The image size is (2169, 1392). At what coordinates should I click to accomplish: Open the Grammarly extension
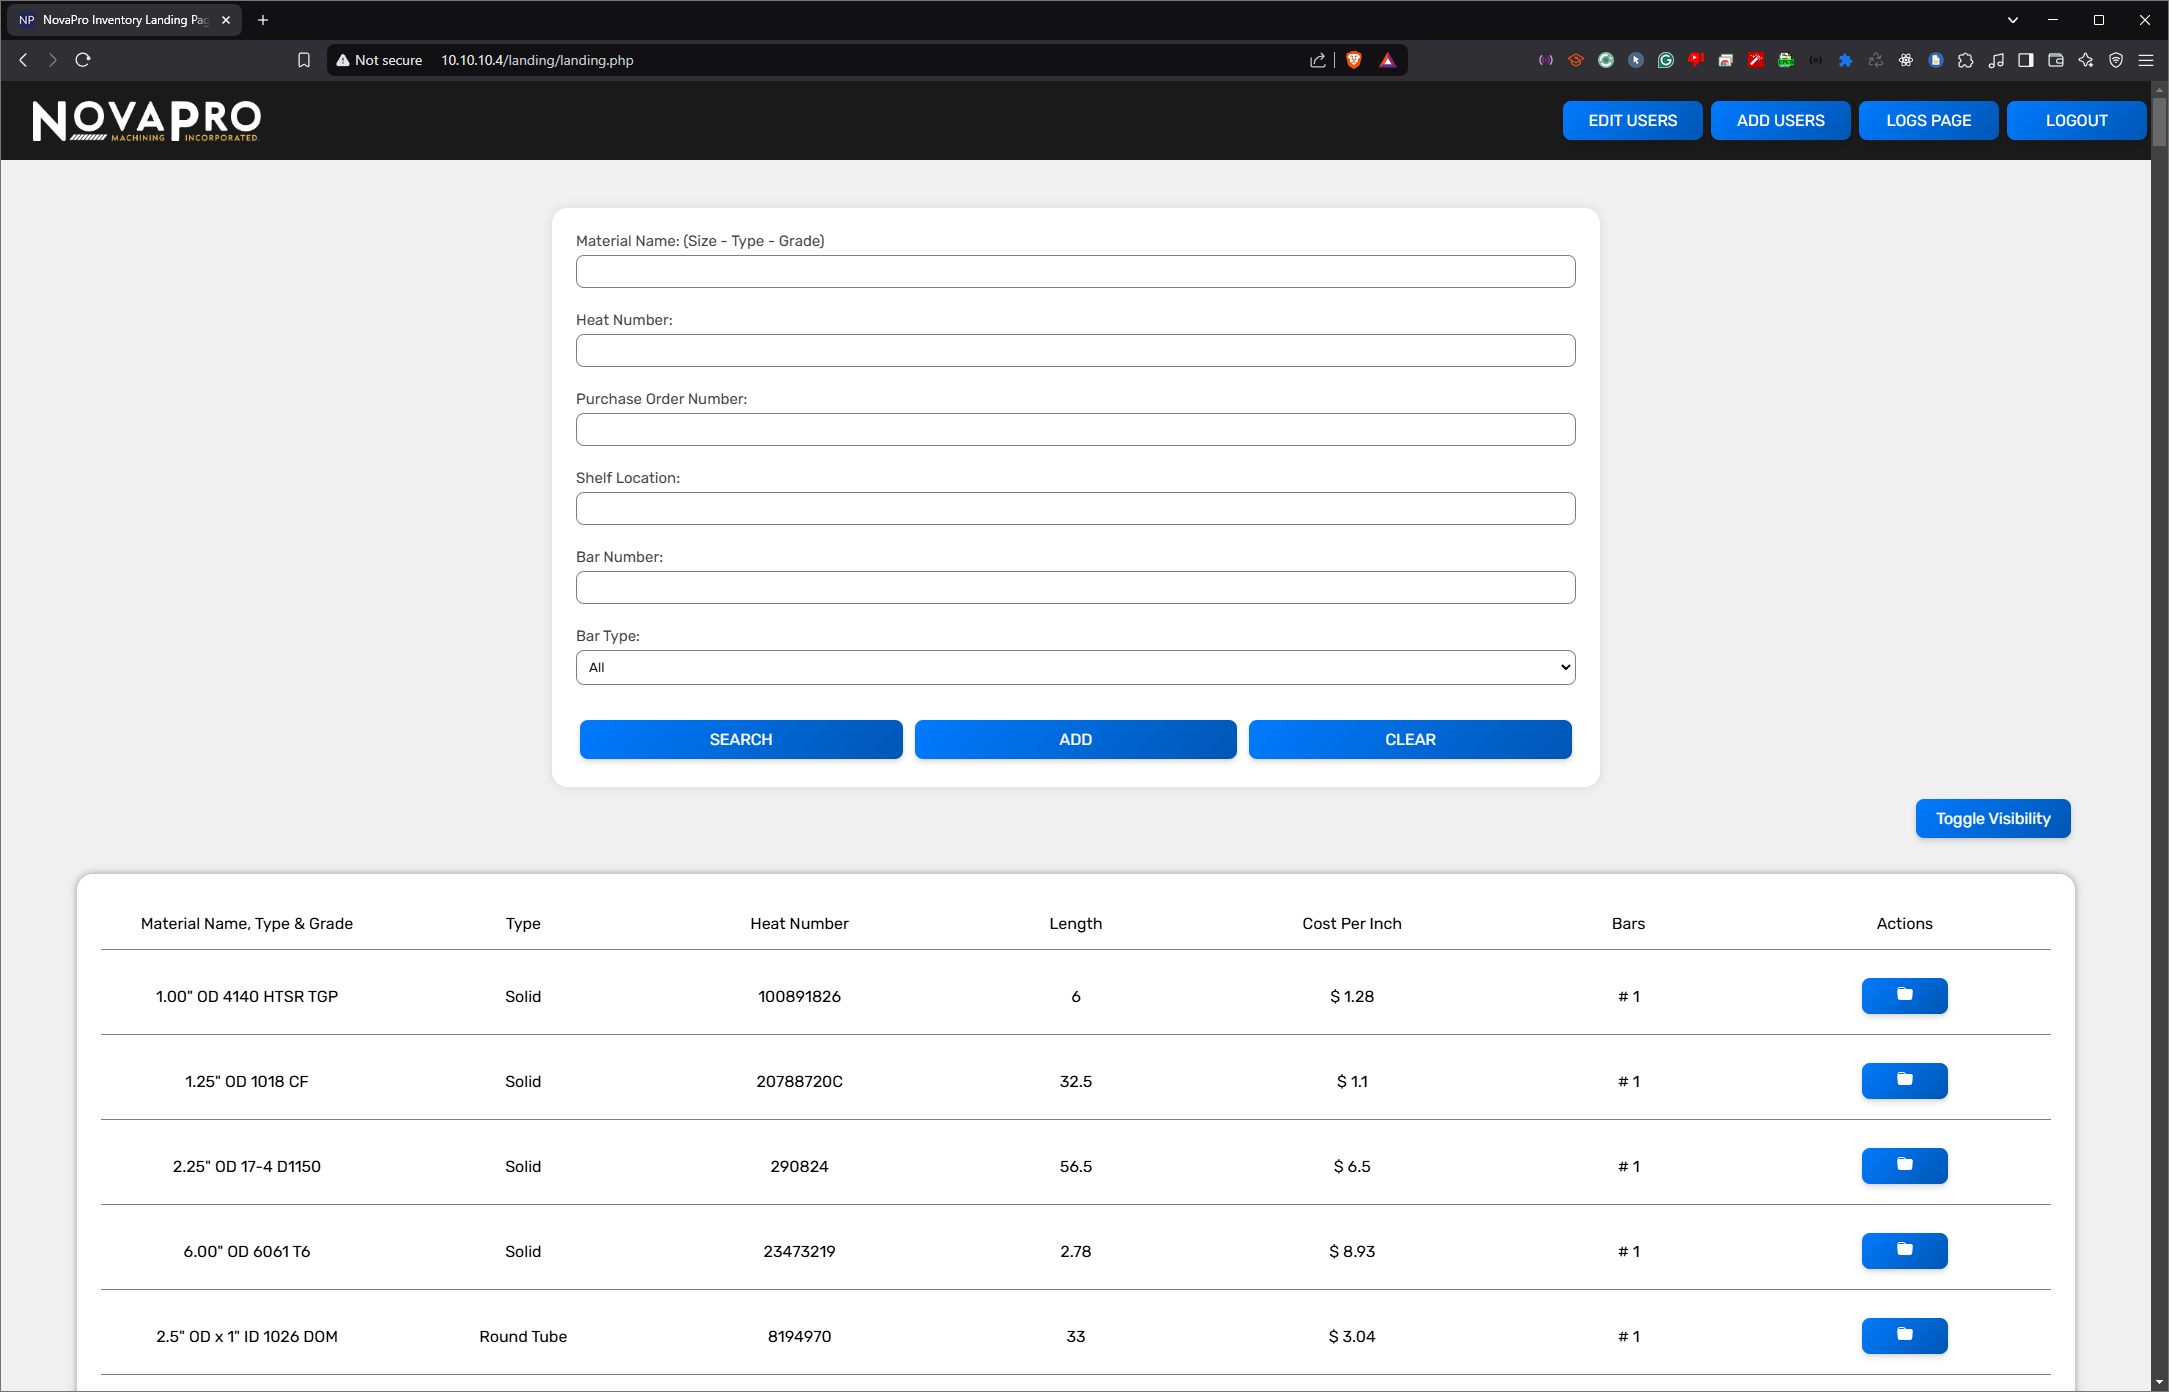tap(1666, 60)
